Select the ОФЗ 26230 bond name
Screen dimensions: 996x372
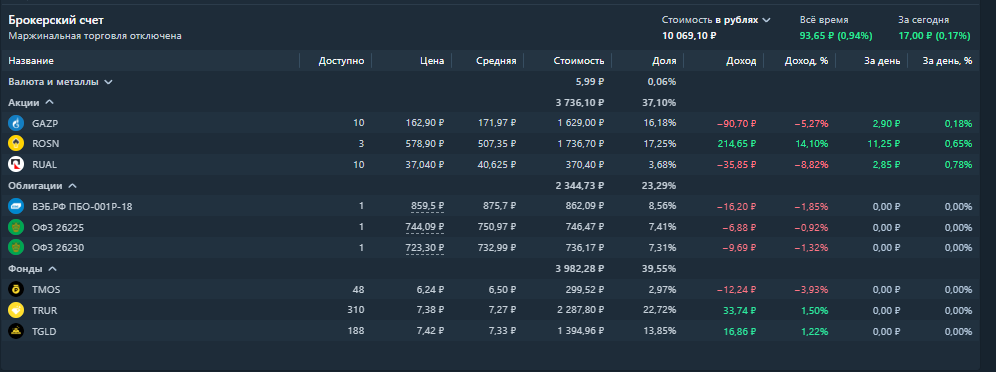coord(58,248)
